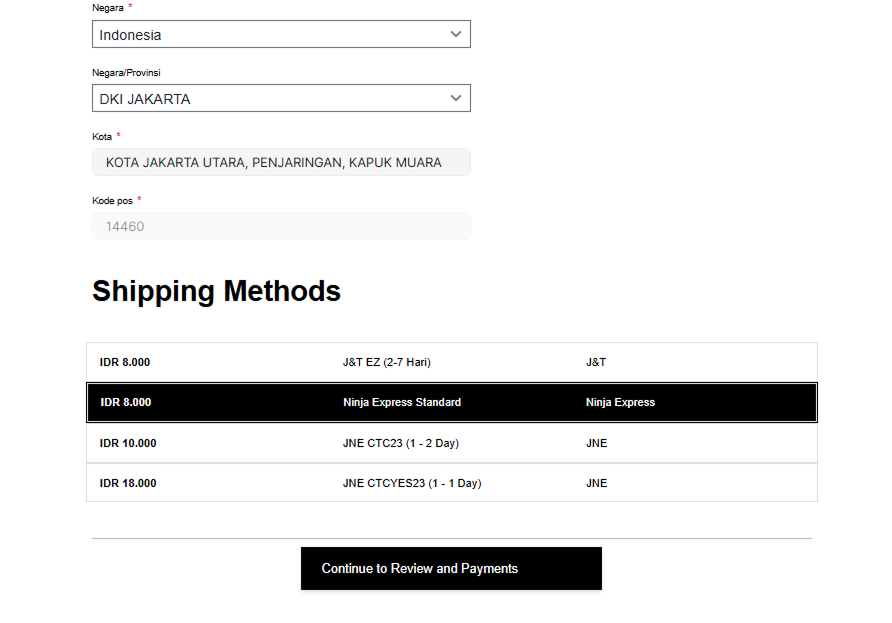Click the IDR 8.000 price in the highlighted Ninja row
This screenshot has width=892, height=623.
click(x=126, y=402)
